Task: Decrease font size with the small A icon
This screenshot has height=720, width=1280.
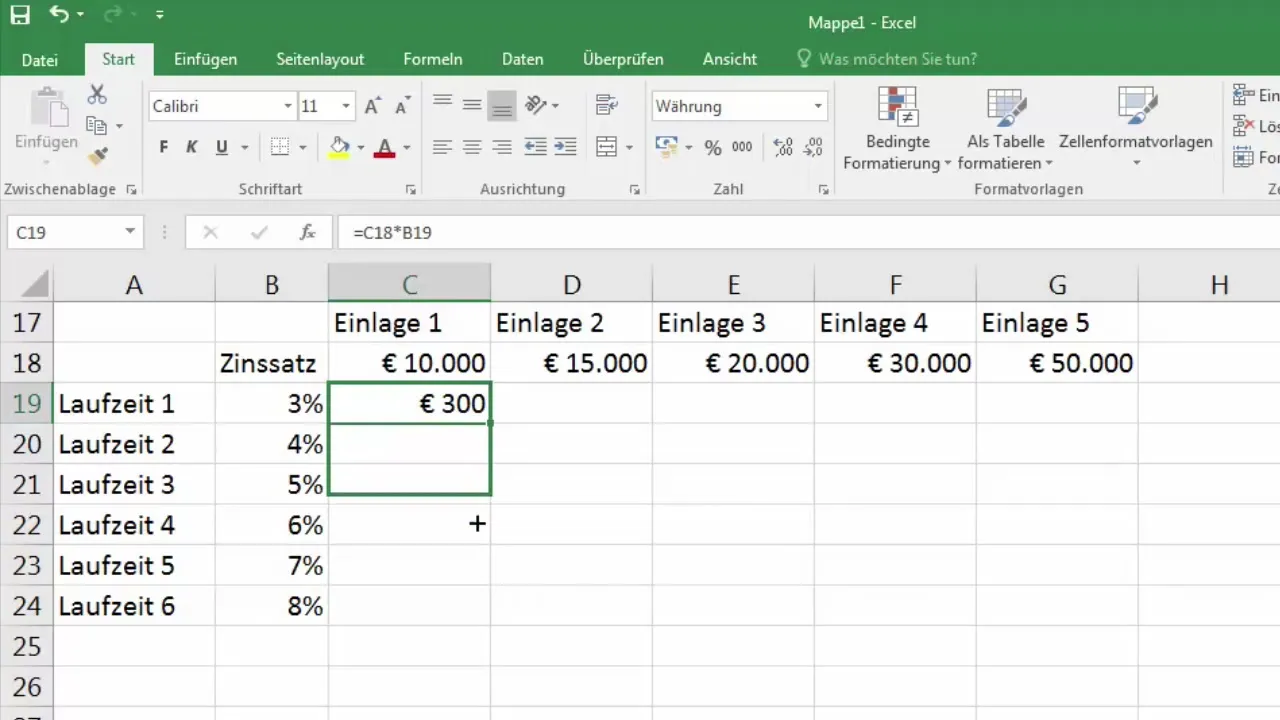Action: coord(403,106)
